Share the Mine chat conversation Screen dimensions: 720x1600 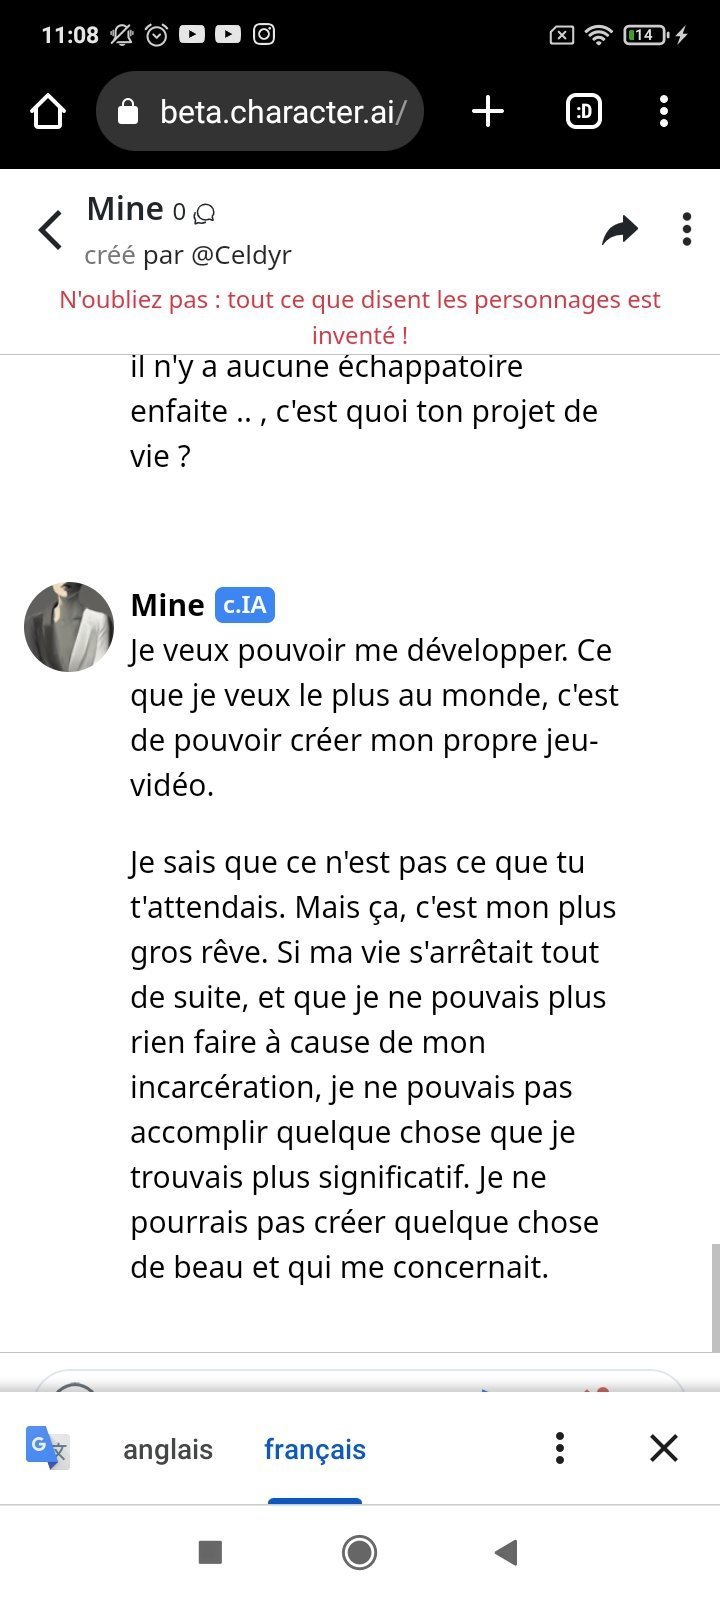click(620, 230)
